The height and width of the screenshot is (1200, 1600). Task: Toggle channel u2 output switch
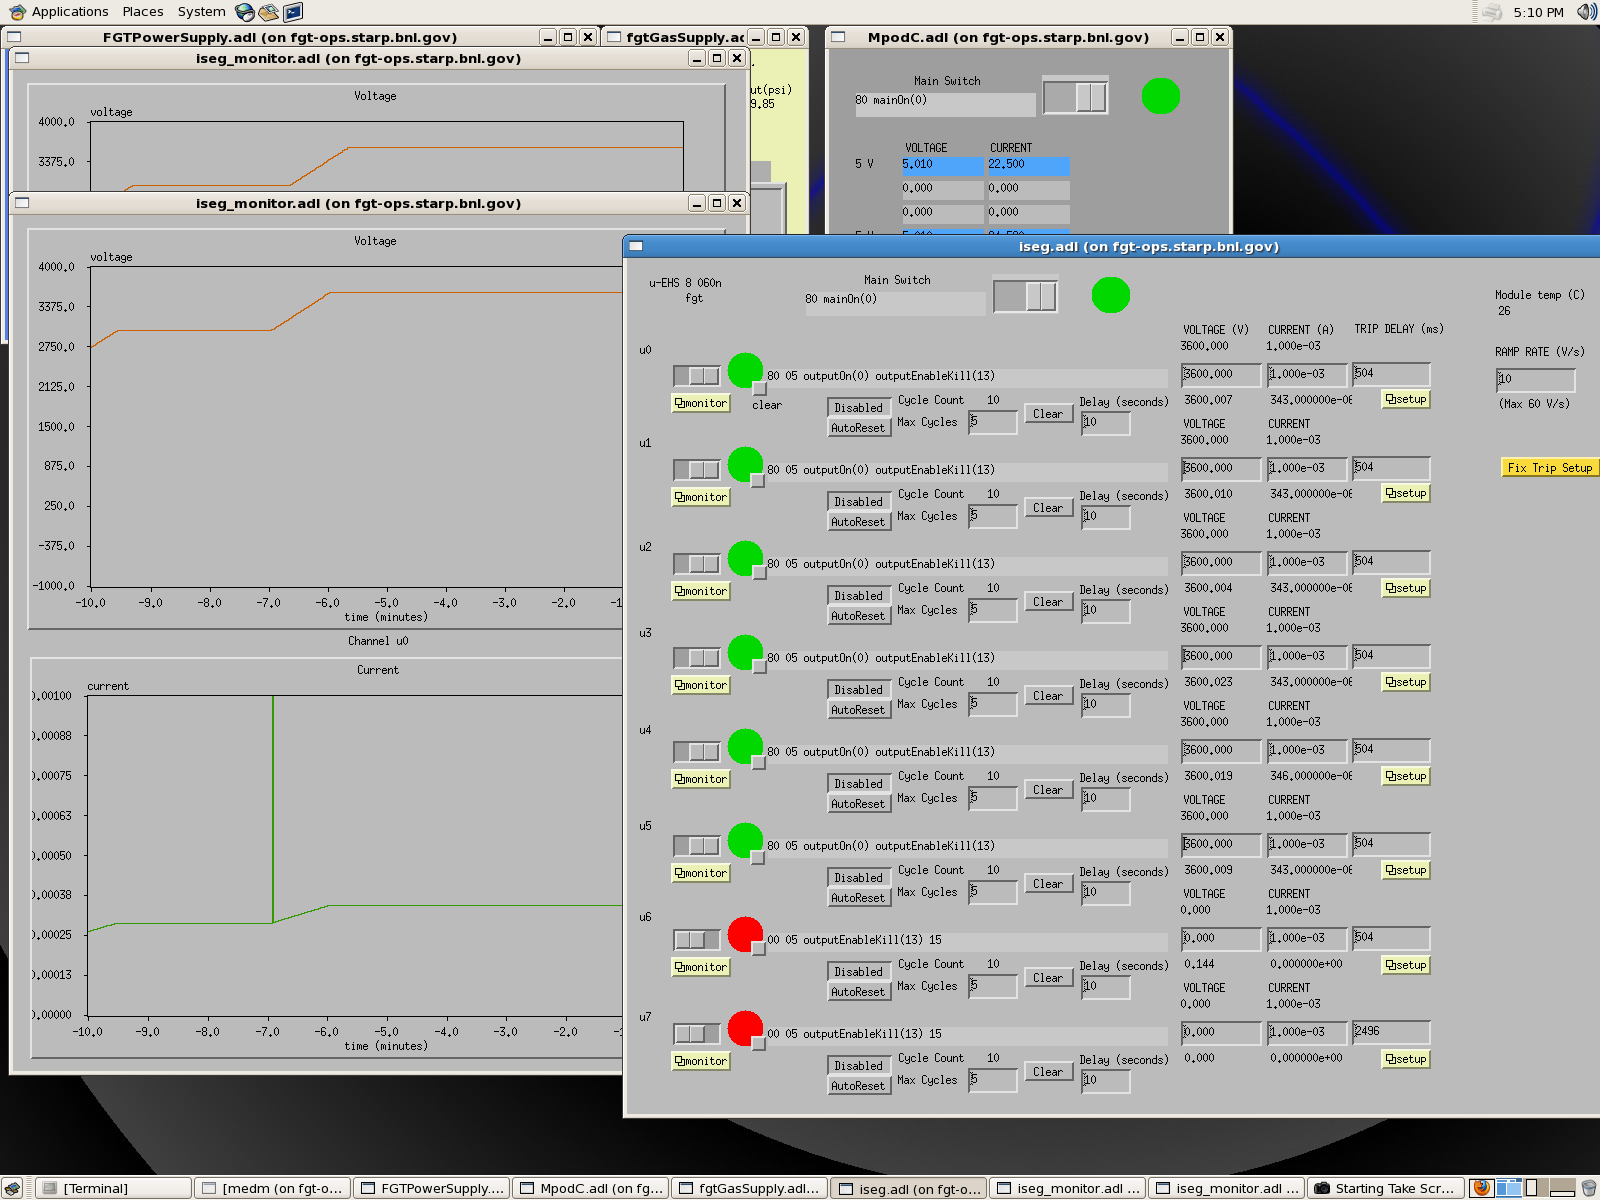[x=696, y=564]
